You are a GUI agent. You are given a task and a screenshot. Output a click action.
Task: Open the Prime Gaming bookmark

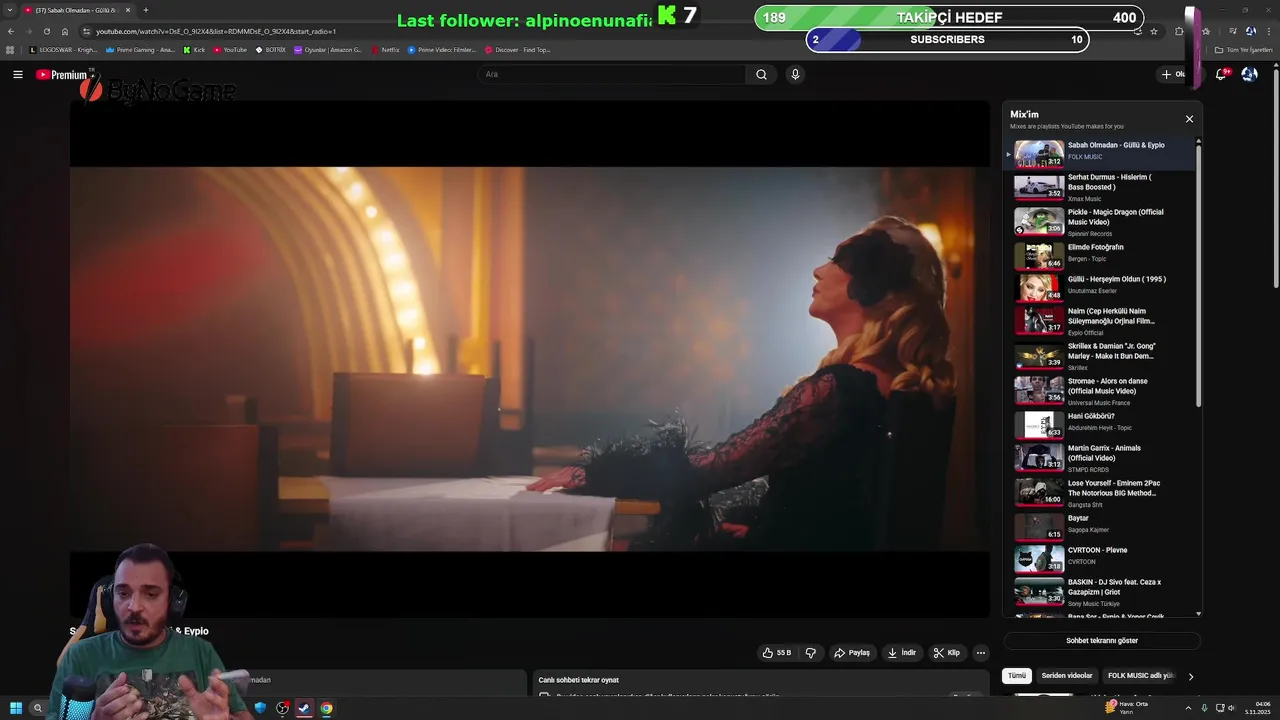140,50
